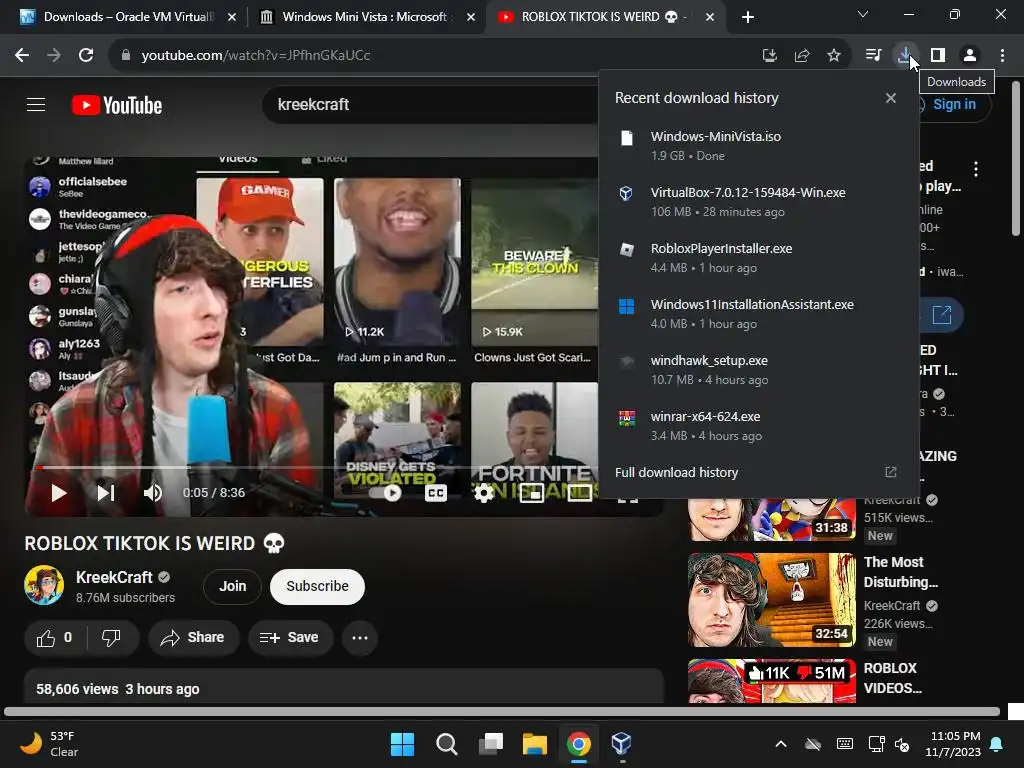Viewport: 1024px width, 768px height.
Task: Open the notification bell in taskbar
Action: tap(997, 744)
